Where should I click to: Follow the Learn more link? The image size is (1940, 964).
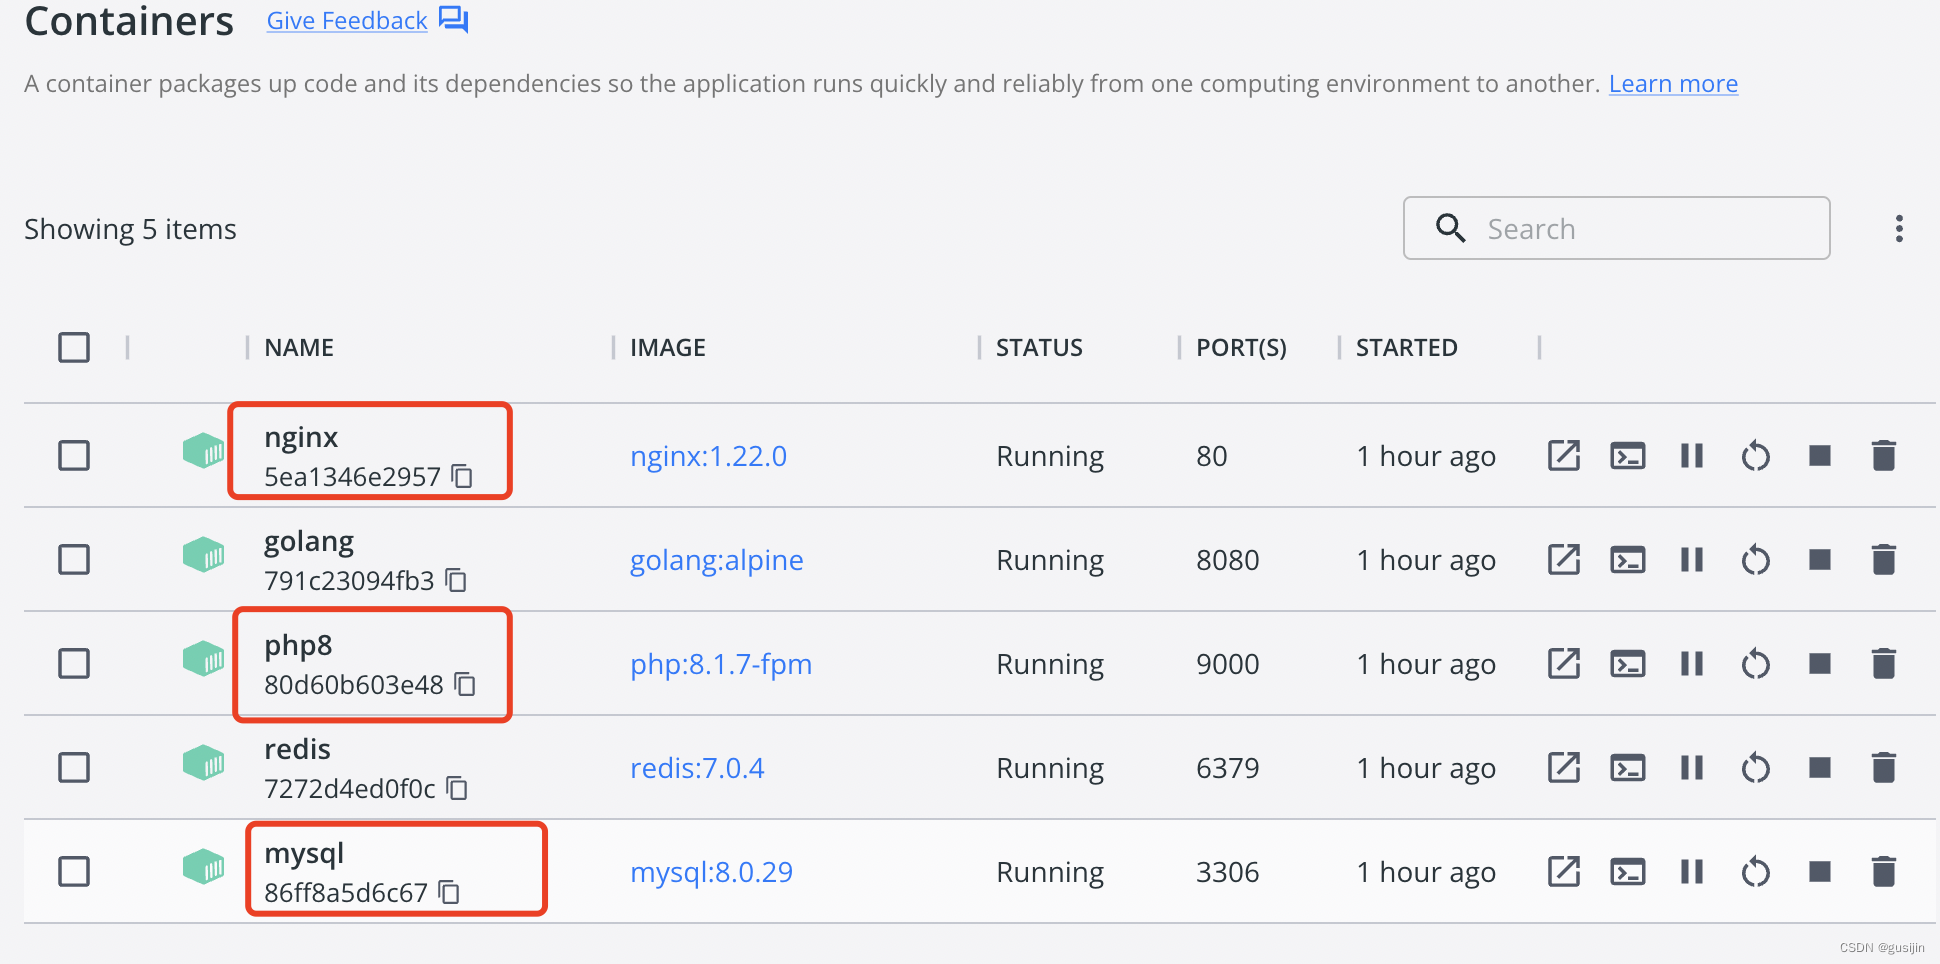1673,84
